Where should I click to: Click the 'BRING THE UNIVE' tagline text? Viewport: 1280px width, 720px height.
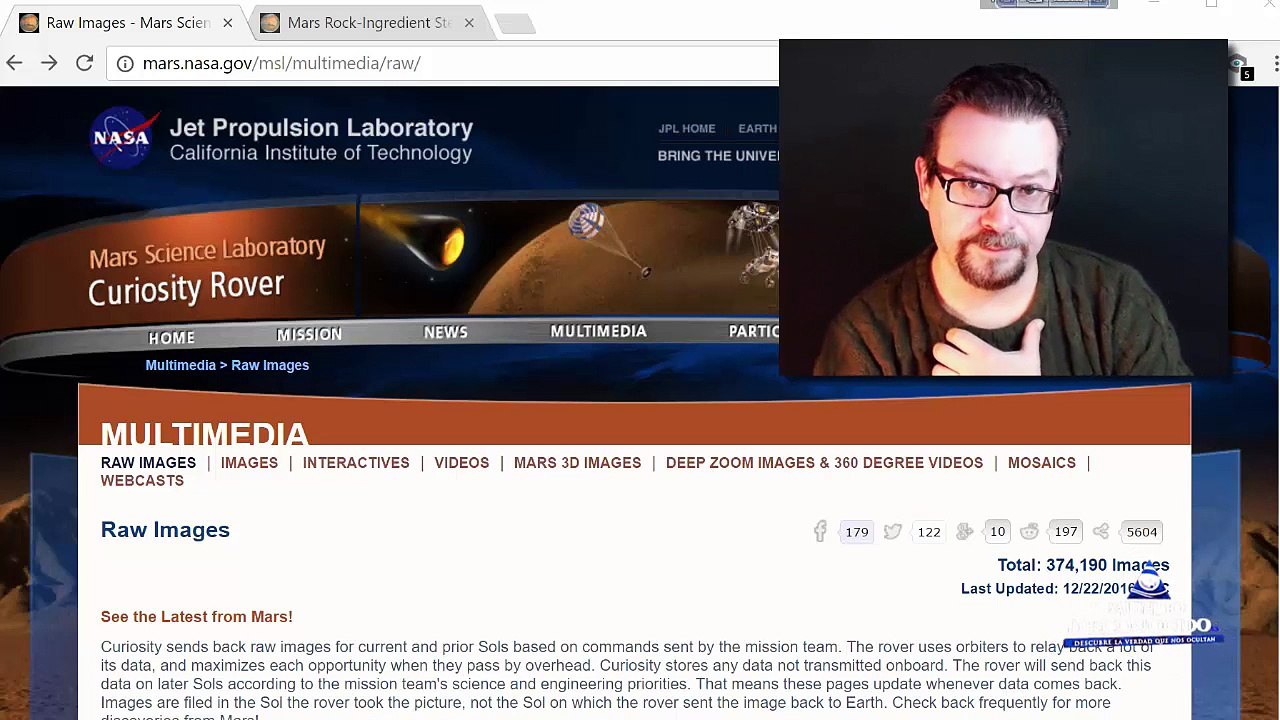click(718, 155)
